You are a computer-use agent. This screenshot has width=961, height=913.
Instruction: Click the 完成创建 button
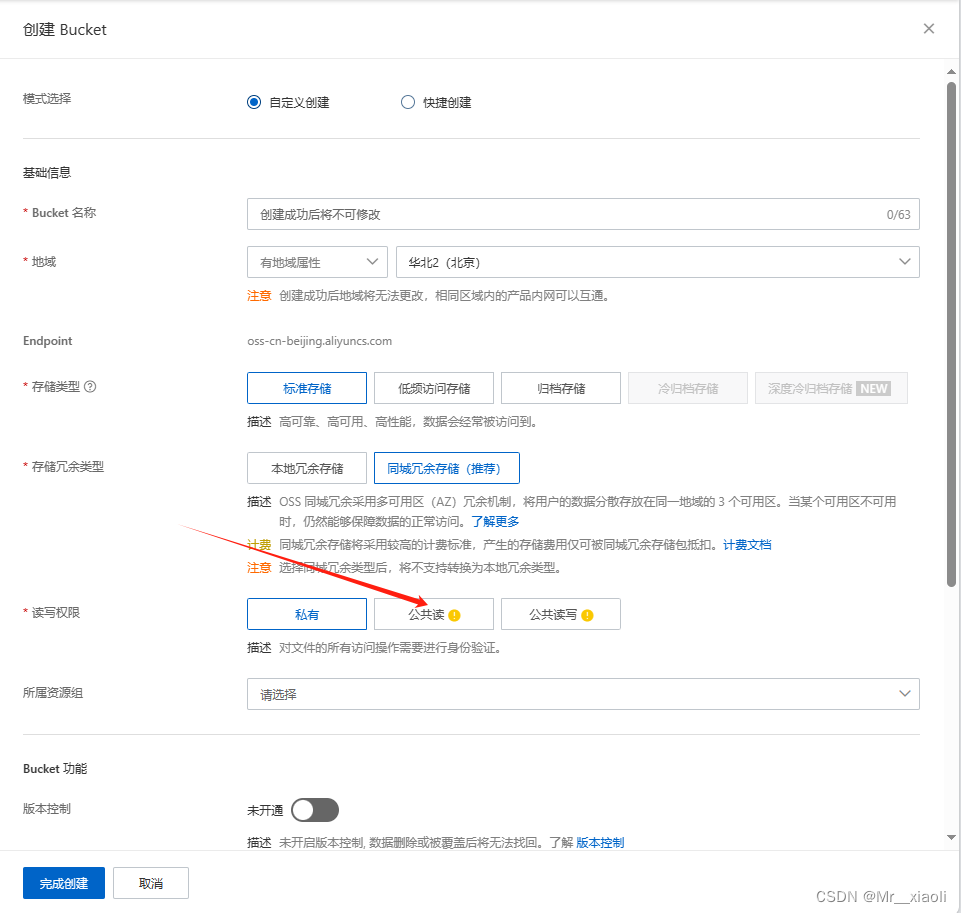click(x=63, y=882)
